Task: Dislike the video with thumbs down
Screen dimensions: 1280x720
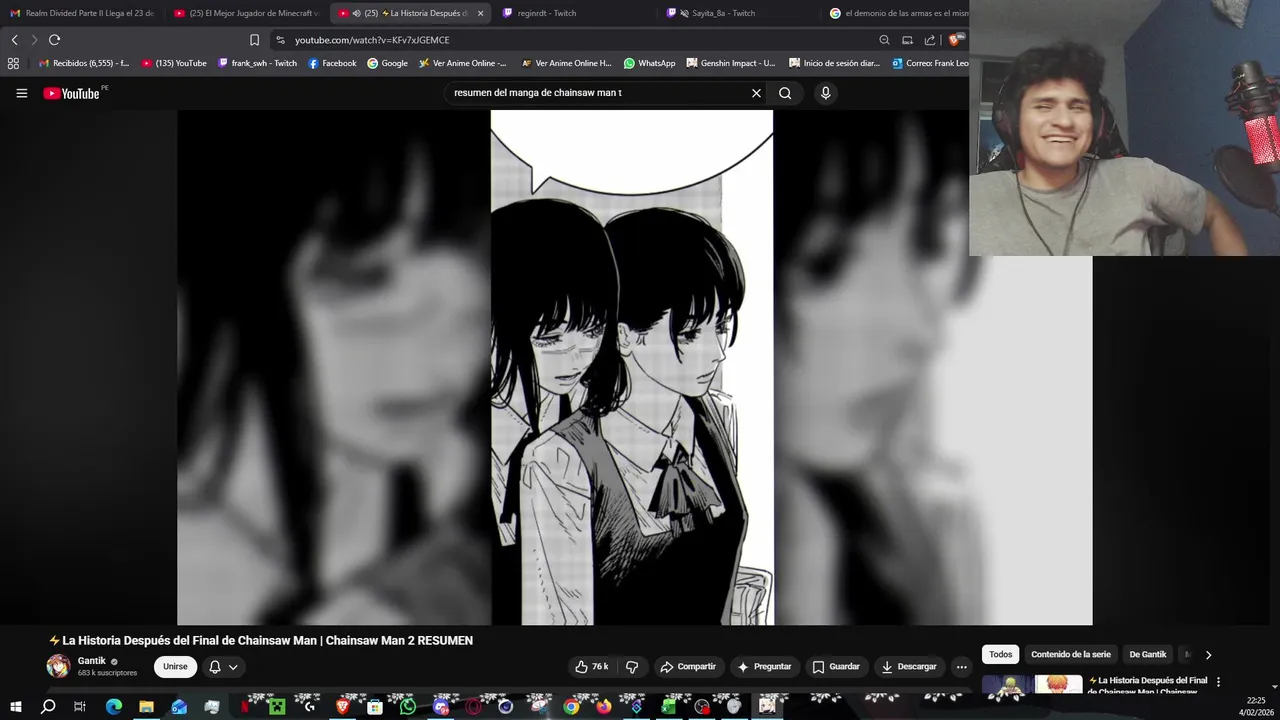Action: [632, 667]
